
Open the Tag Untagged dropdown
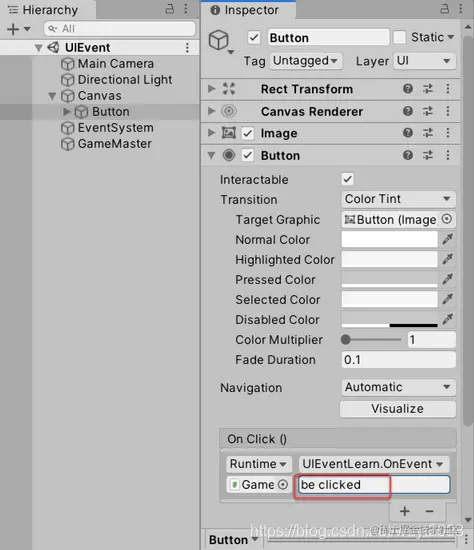(x=306, y=61)
